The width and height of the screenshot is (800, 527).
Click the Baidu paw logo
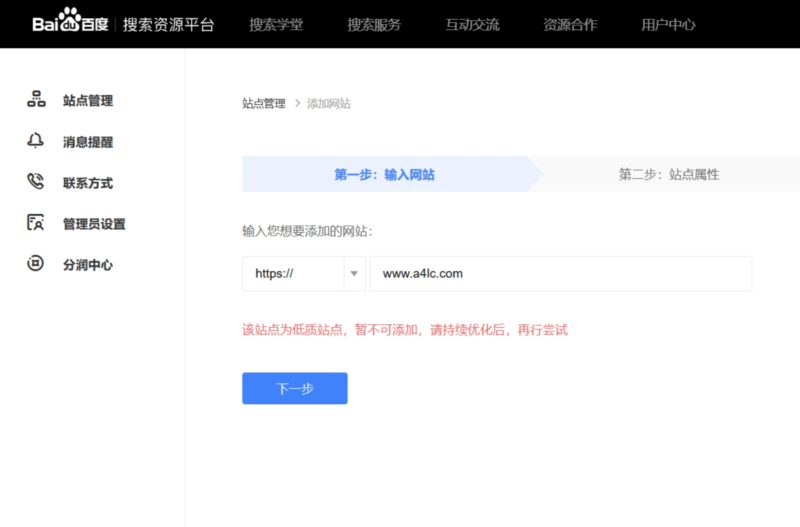69,22
